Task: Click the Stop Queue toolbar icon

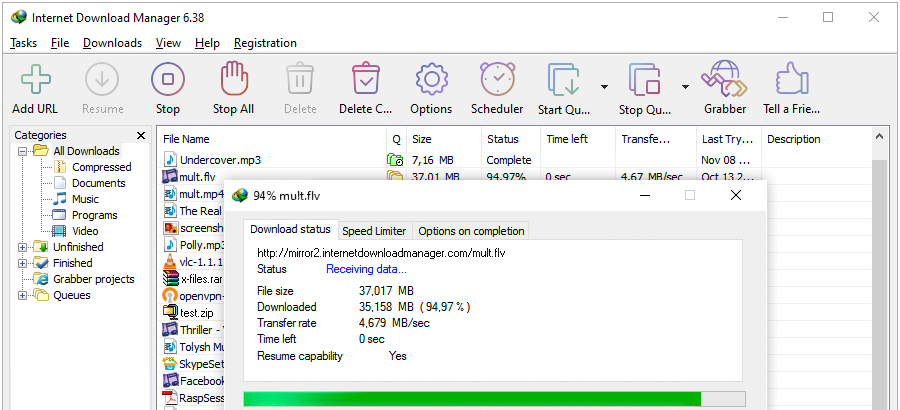Action: click(645, 79)
